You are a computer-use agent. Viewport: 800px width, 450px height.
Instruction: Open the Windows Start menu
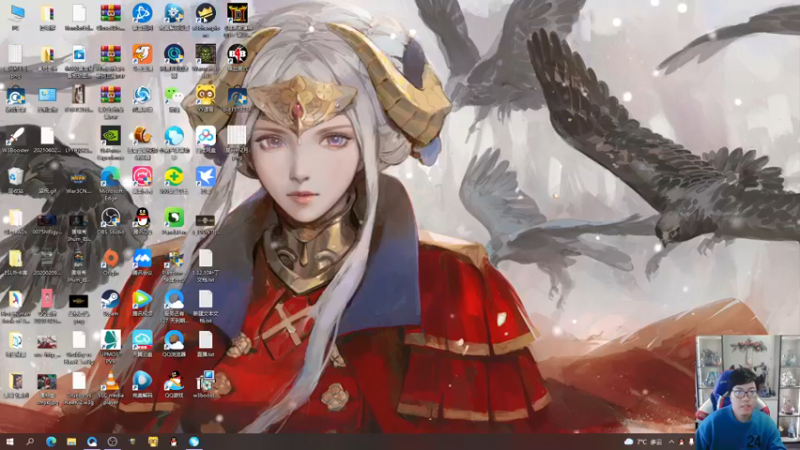point(10,442)
